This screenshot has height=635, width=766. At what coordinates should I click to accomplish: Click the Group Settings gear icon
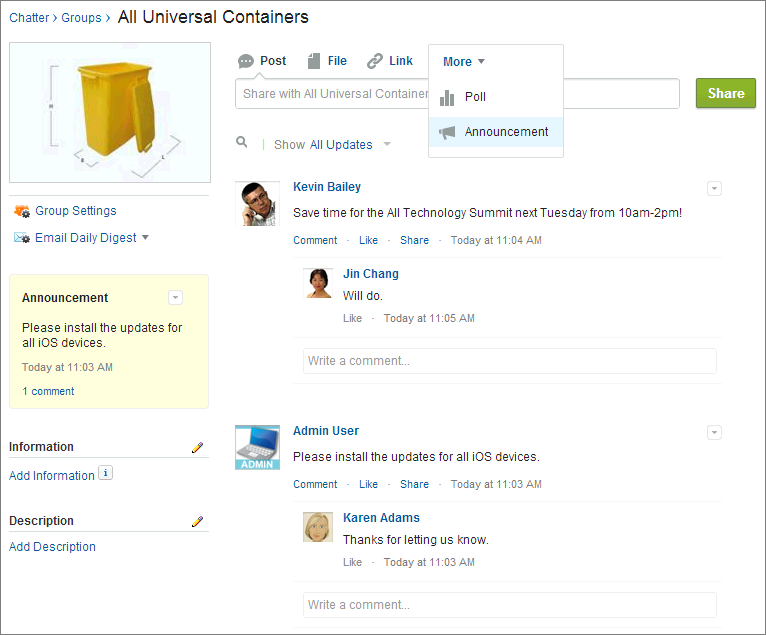[x=21, y=211]
